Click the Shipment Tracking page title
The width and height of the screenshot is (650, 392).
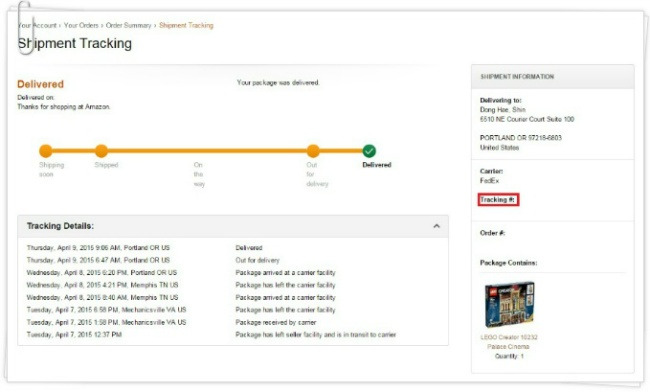point(75,44)
